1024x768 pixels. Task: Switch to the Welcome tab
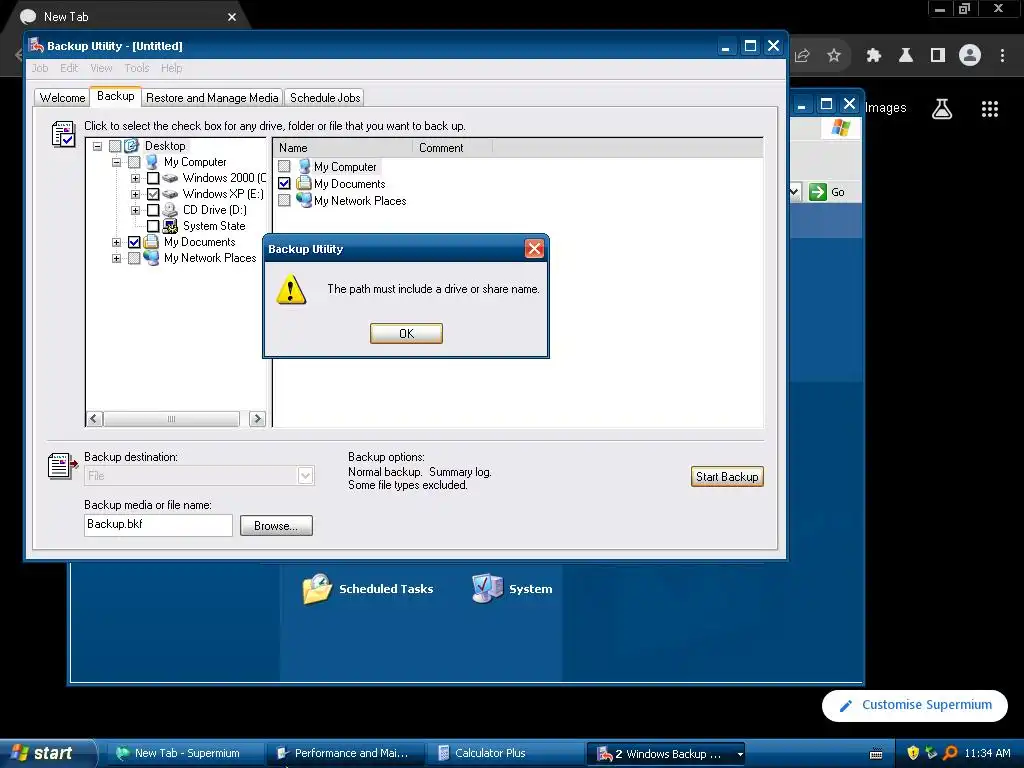pos(62,98)
